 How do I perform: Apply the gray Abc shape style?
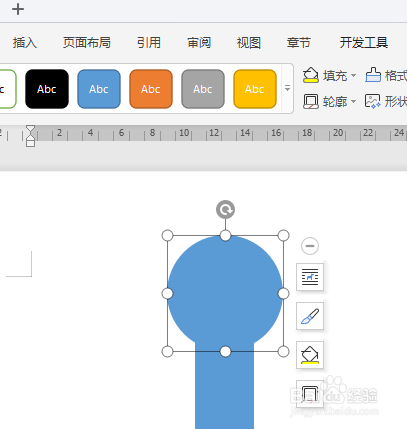coord(203,89)
